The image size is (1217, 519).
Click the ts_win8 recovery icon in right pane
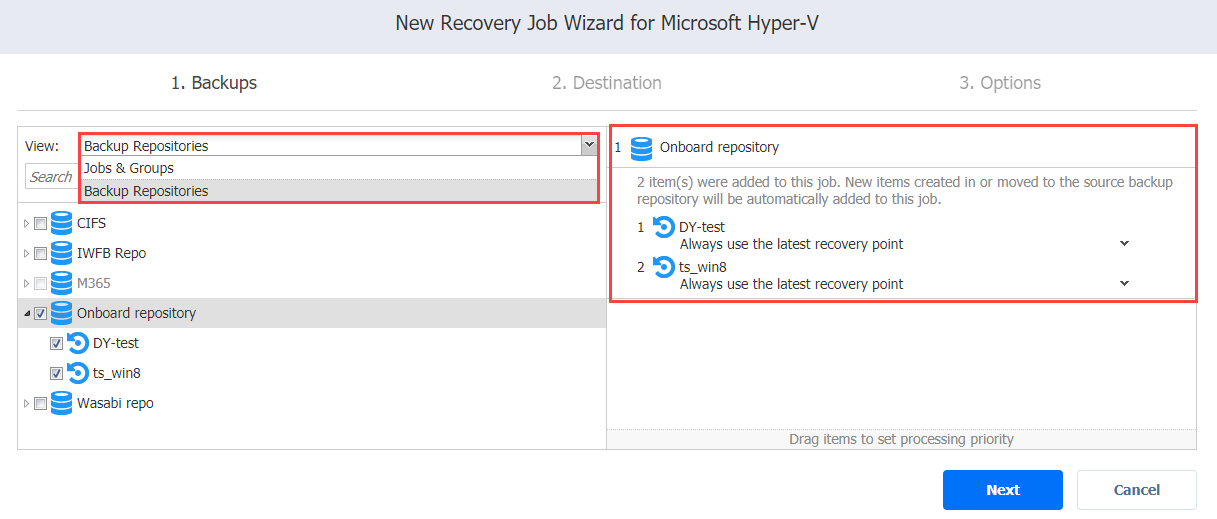pos(663,267)
